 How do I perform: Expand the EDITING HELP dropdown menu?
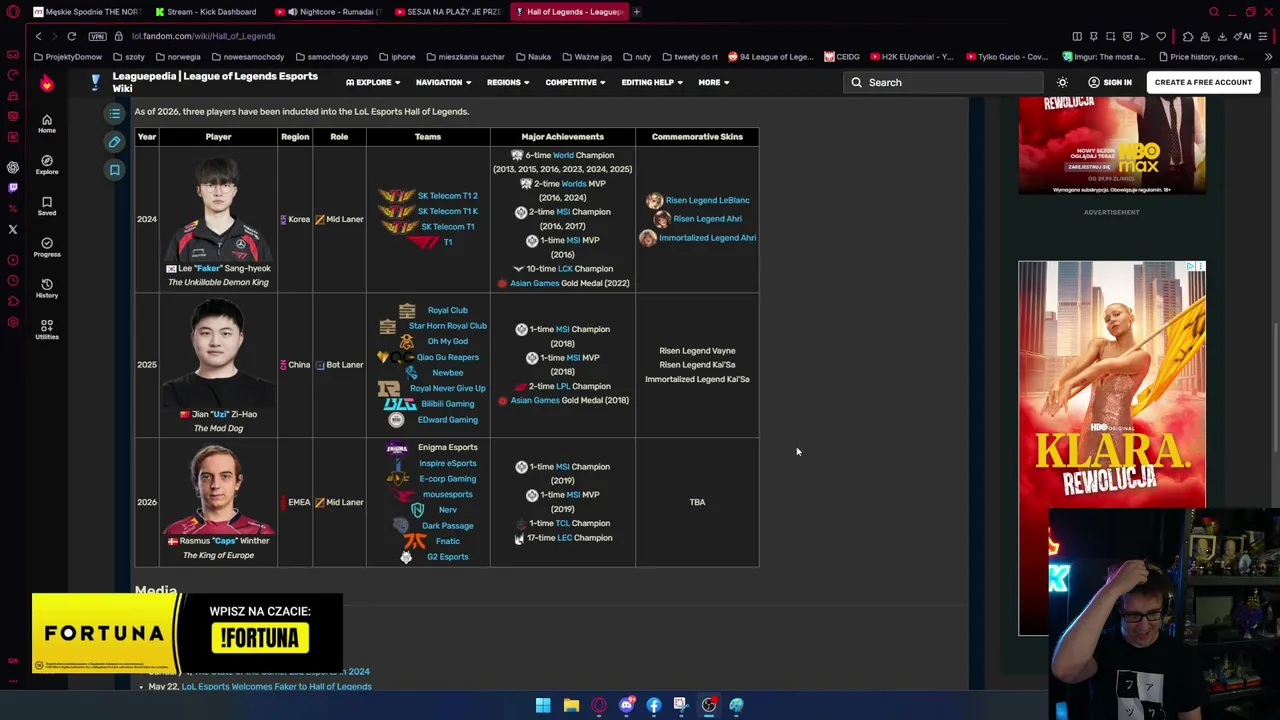point(651,83)
